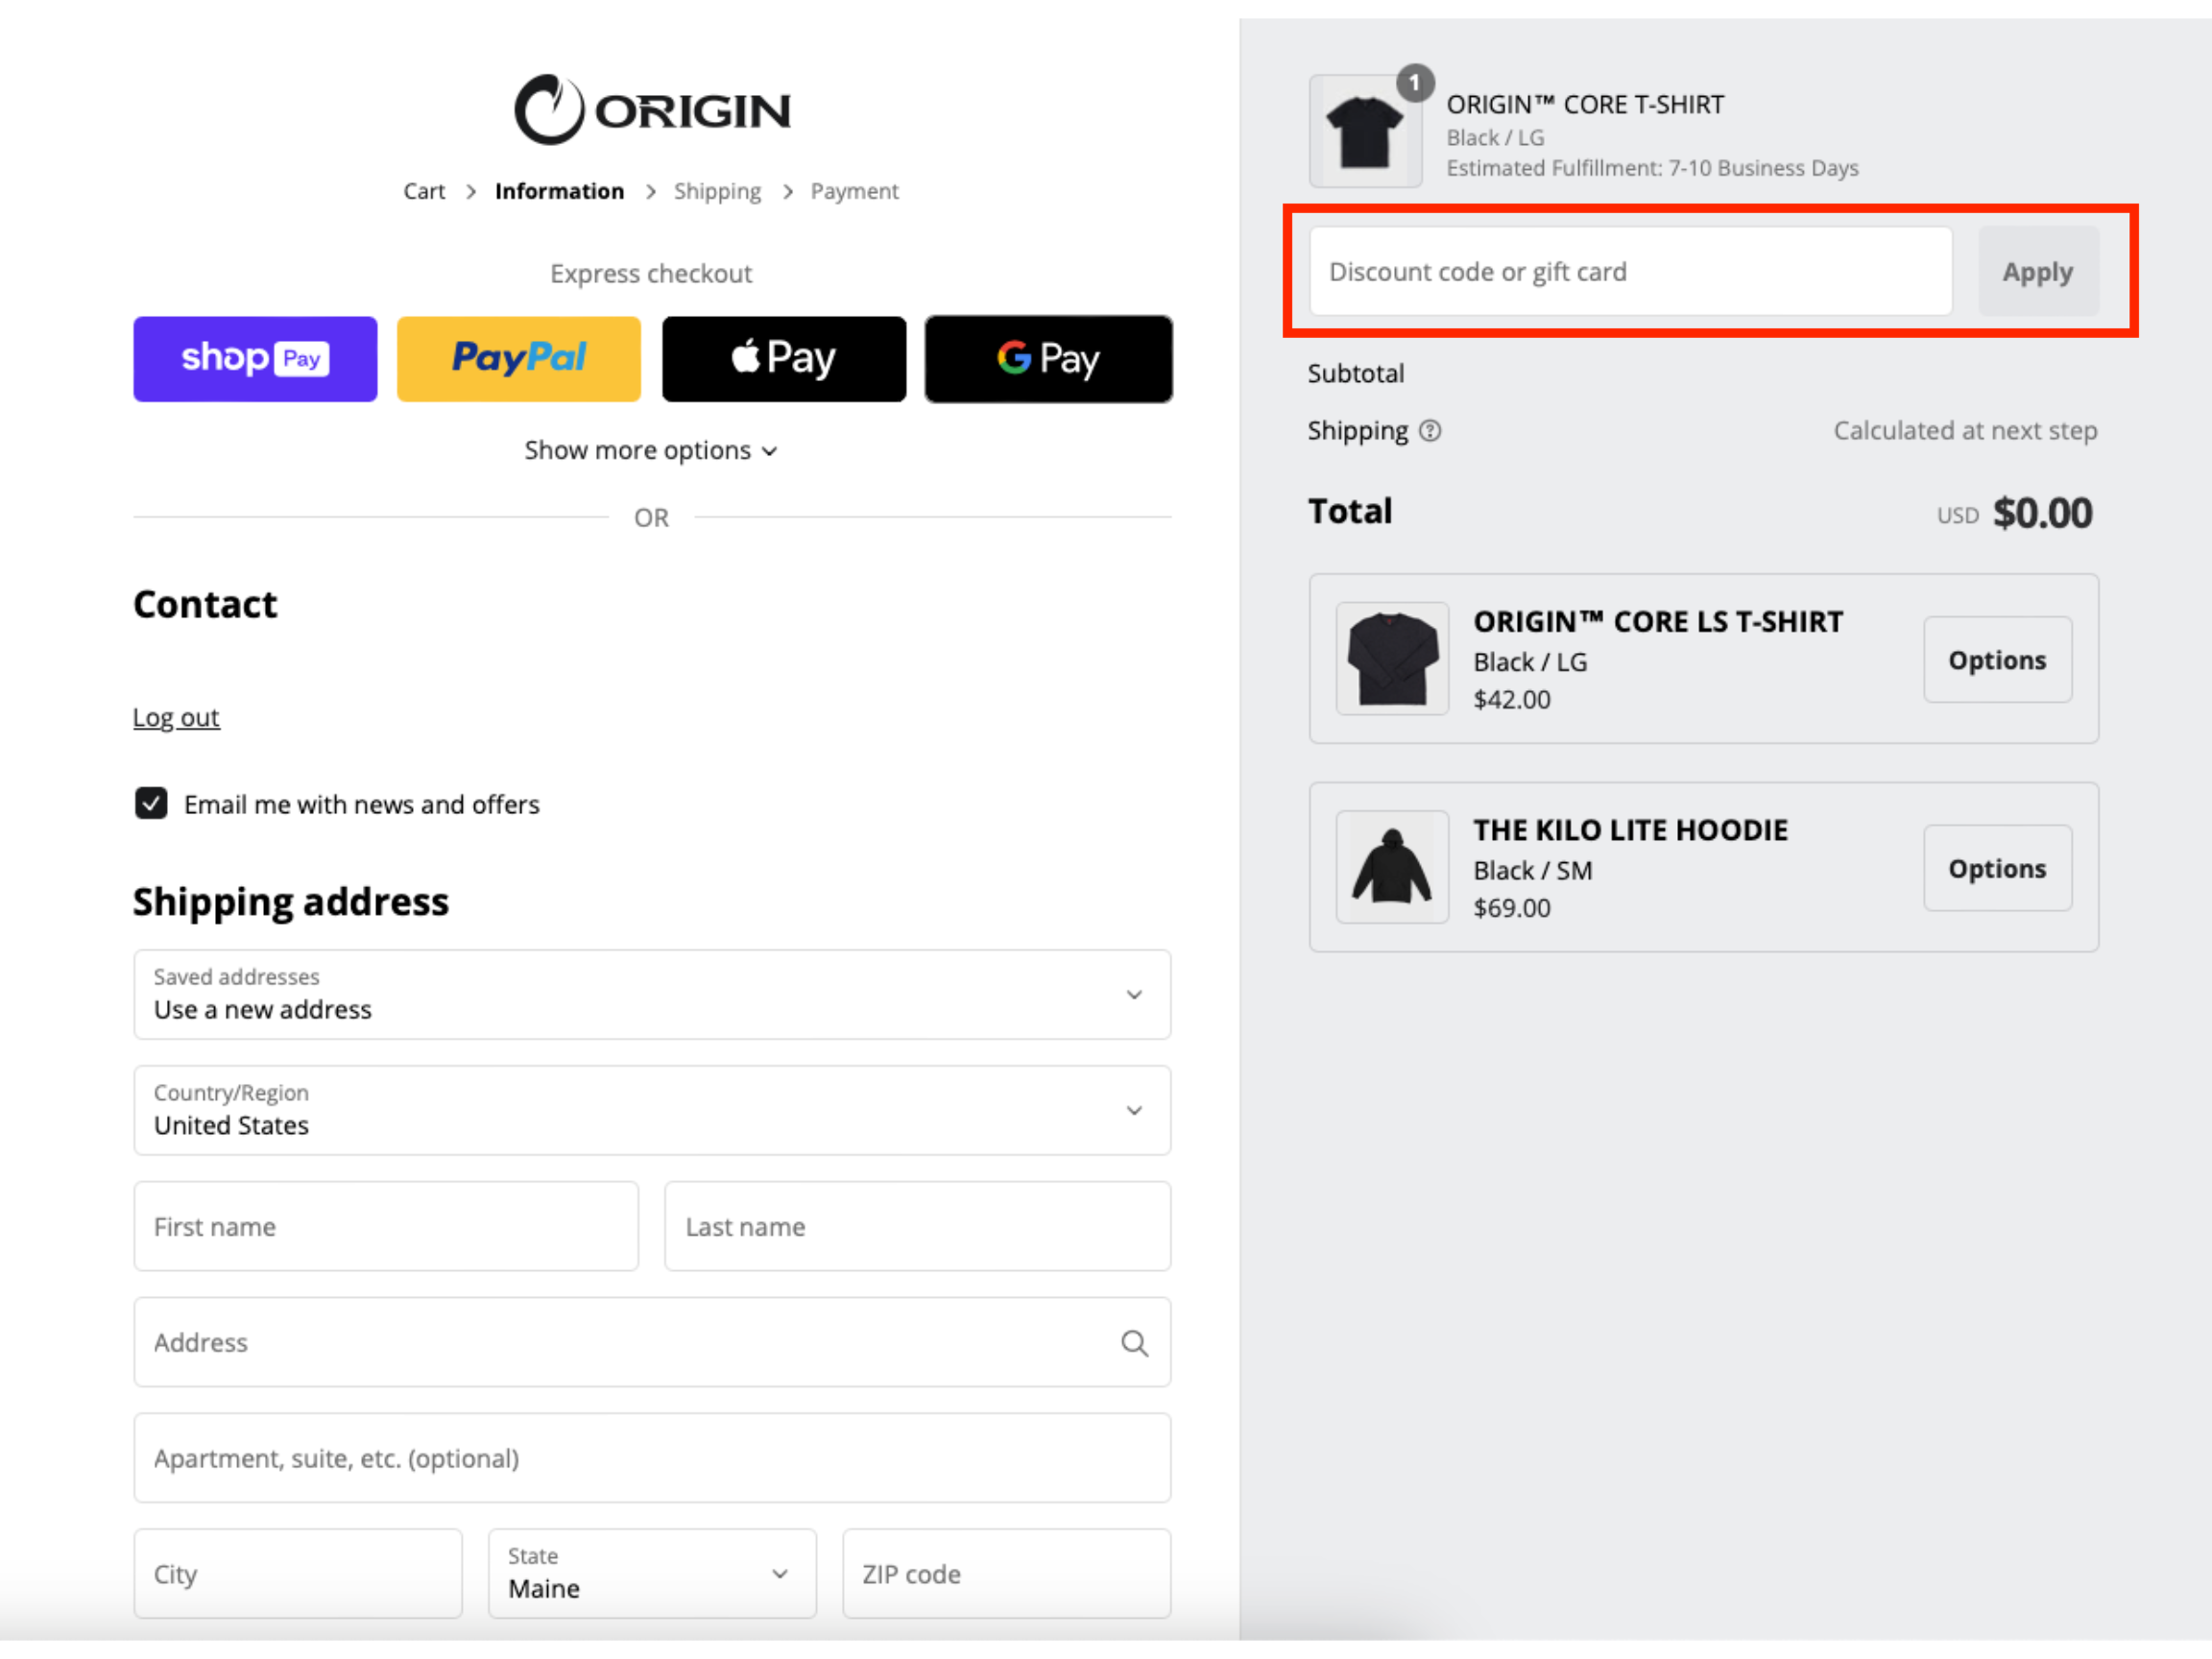Screen dimensions: 2212x1659
Task: Click the Apply discount button
Action: point(2038,271)
